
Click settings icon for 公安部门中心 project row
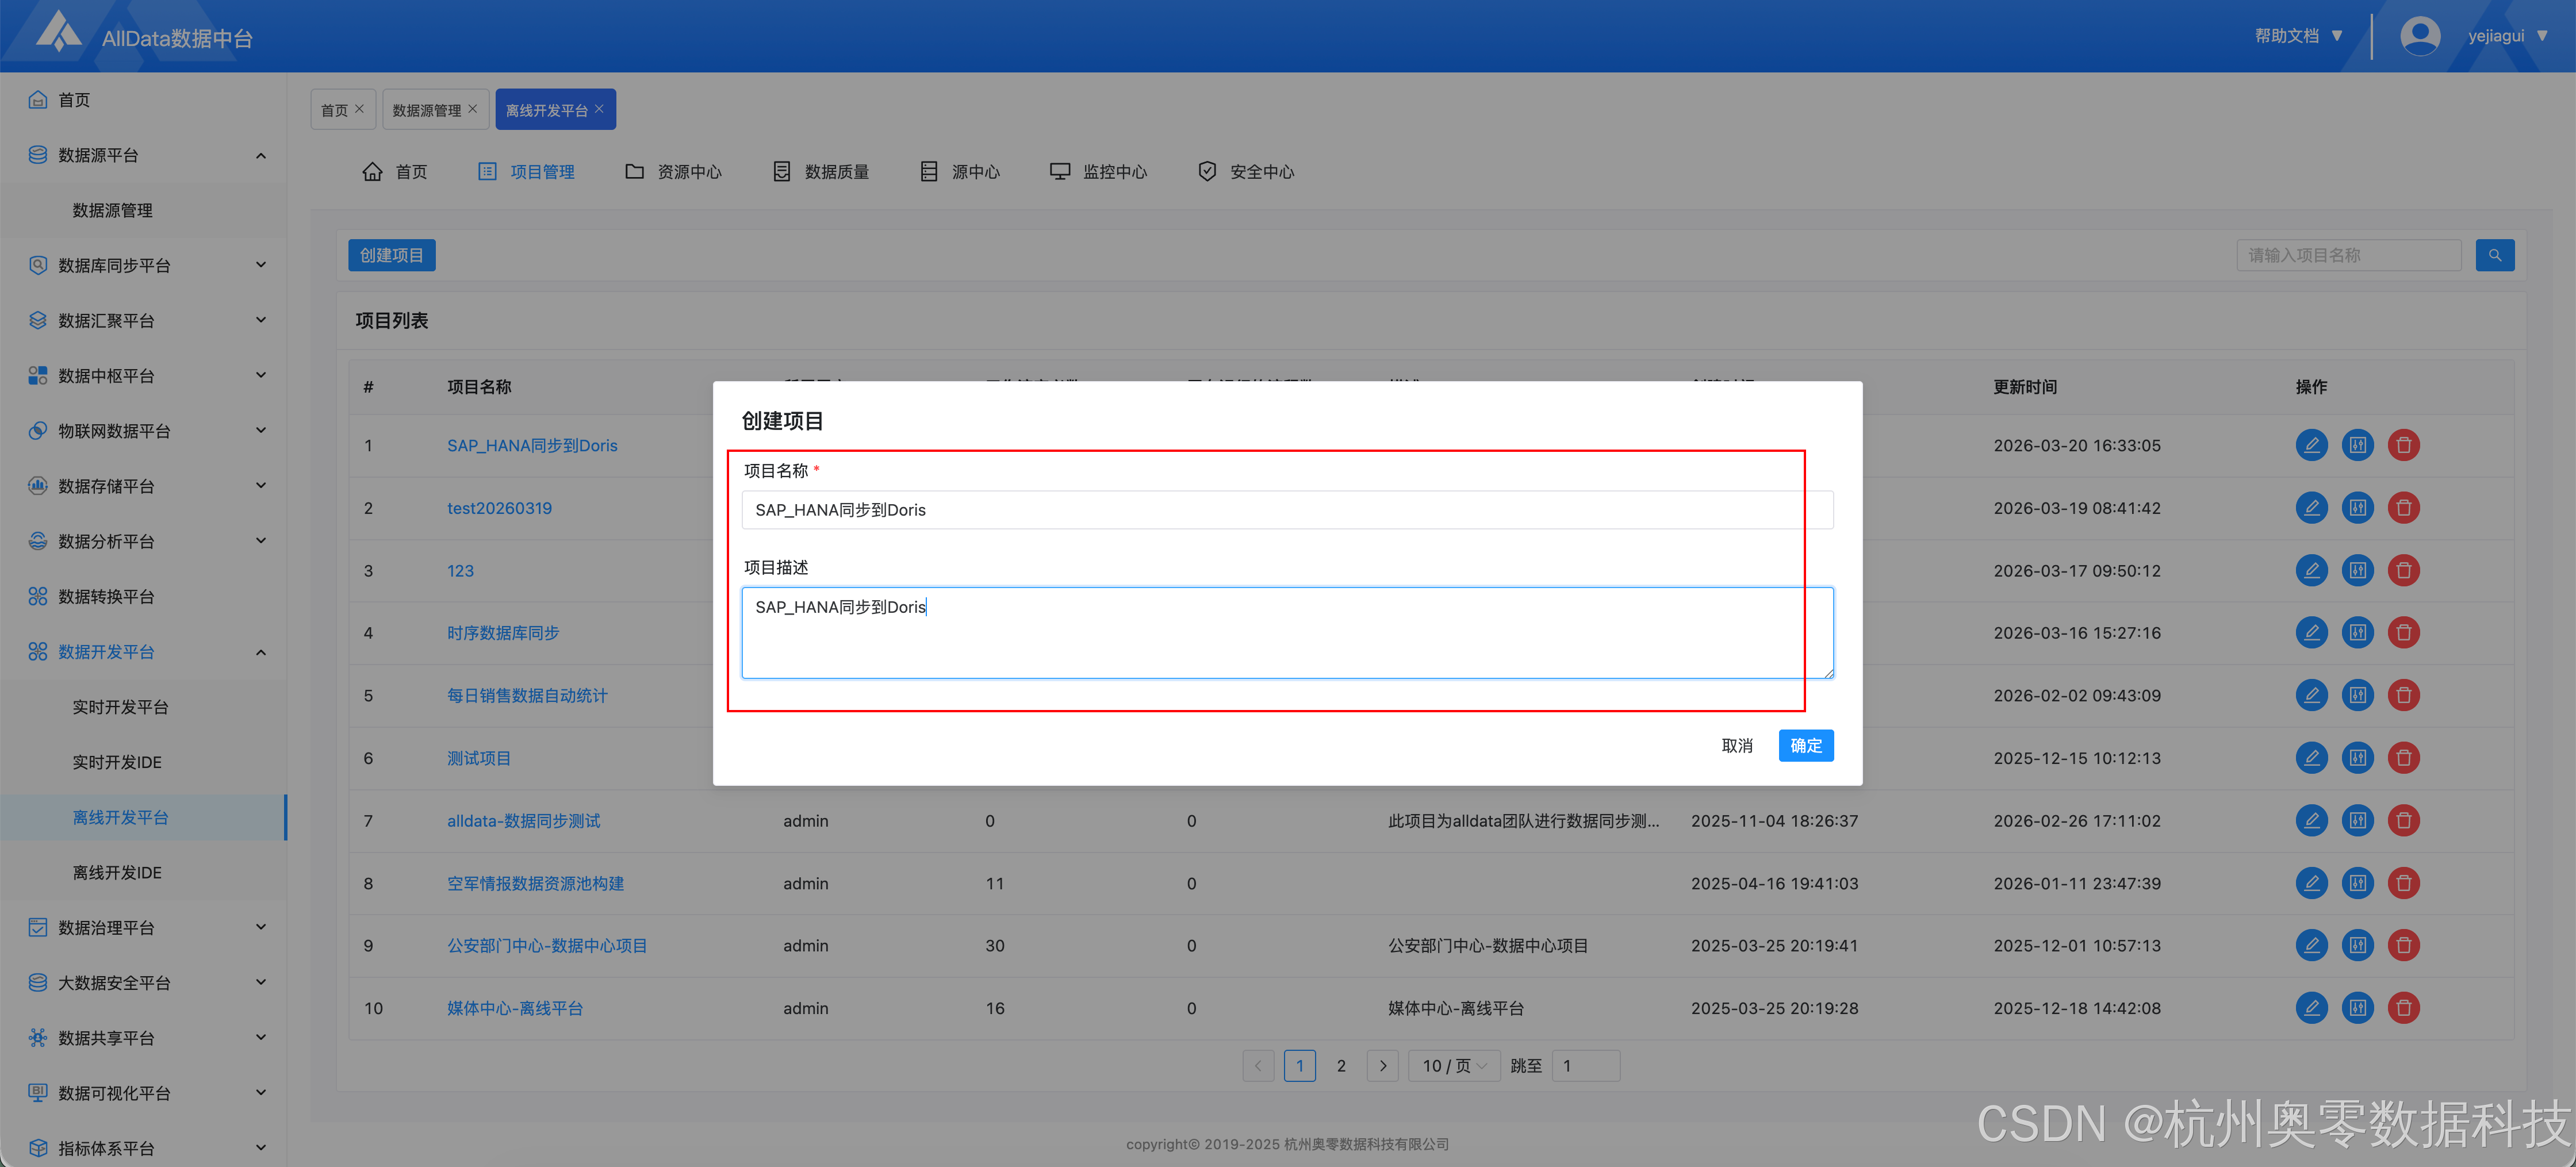[2357, 946]
